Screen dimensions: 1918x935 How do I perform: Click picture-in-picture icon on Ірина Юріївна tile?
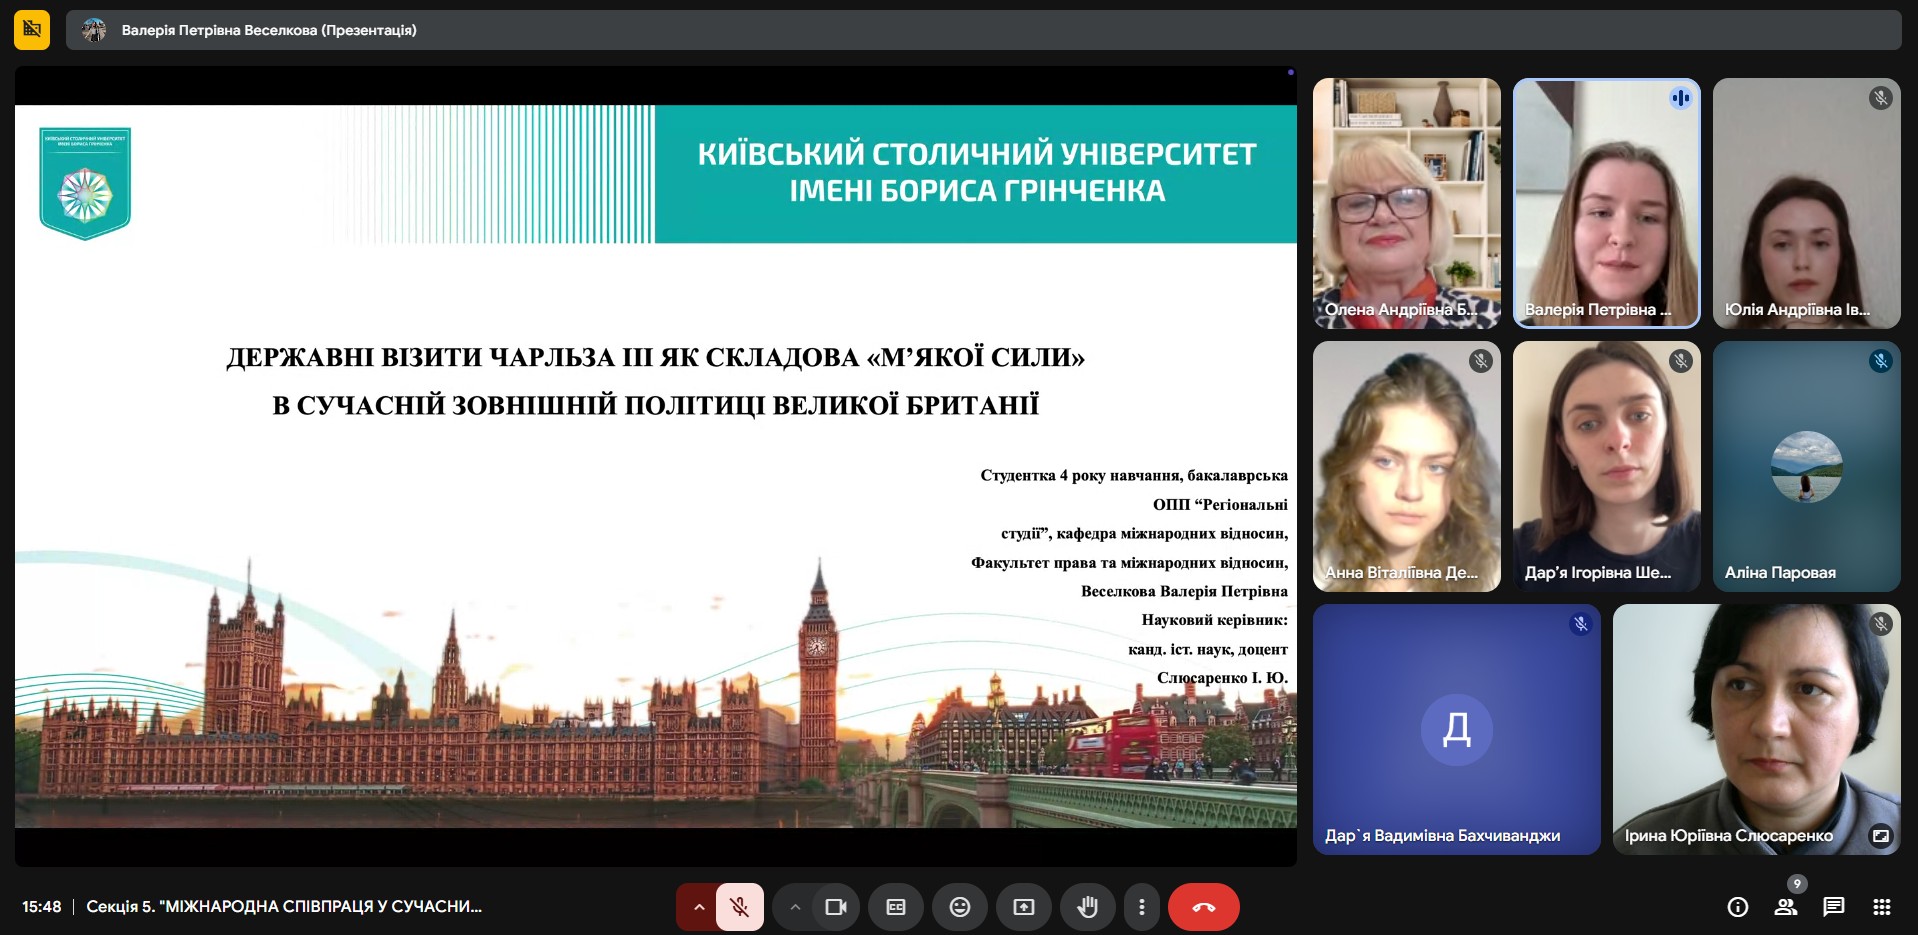point(1880,835)
